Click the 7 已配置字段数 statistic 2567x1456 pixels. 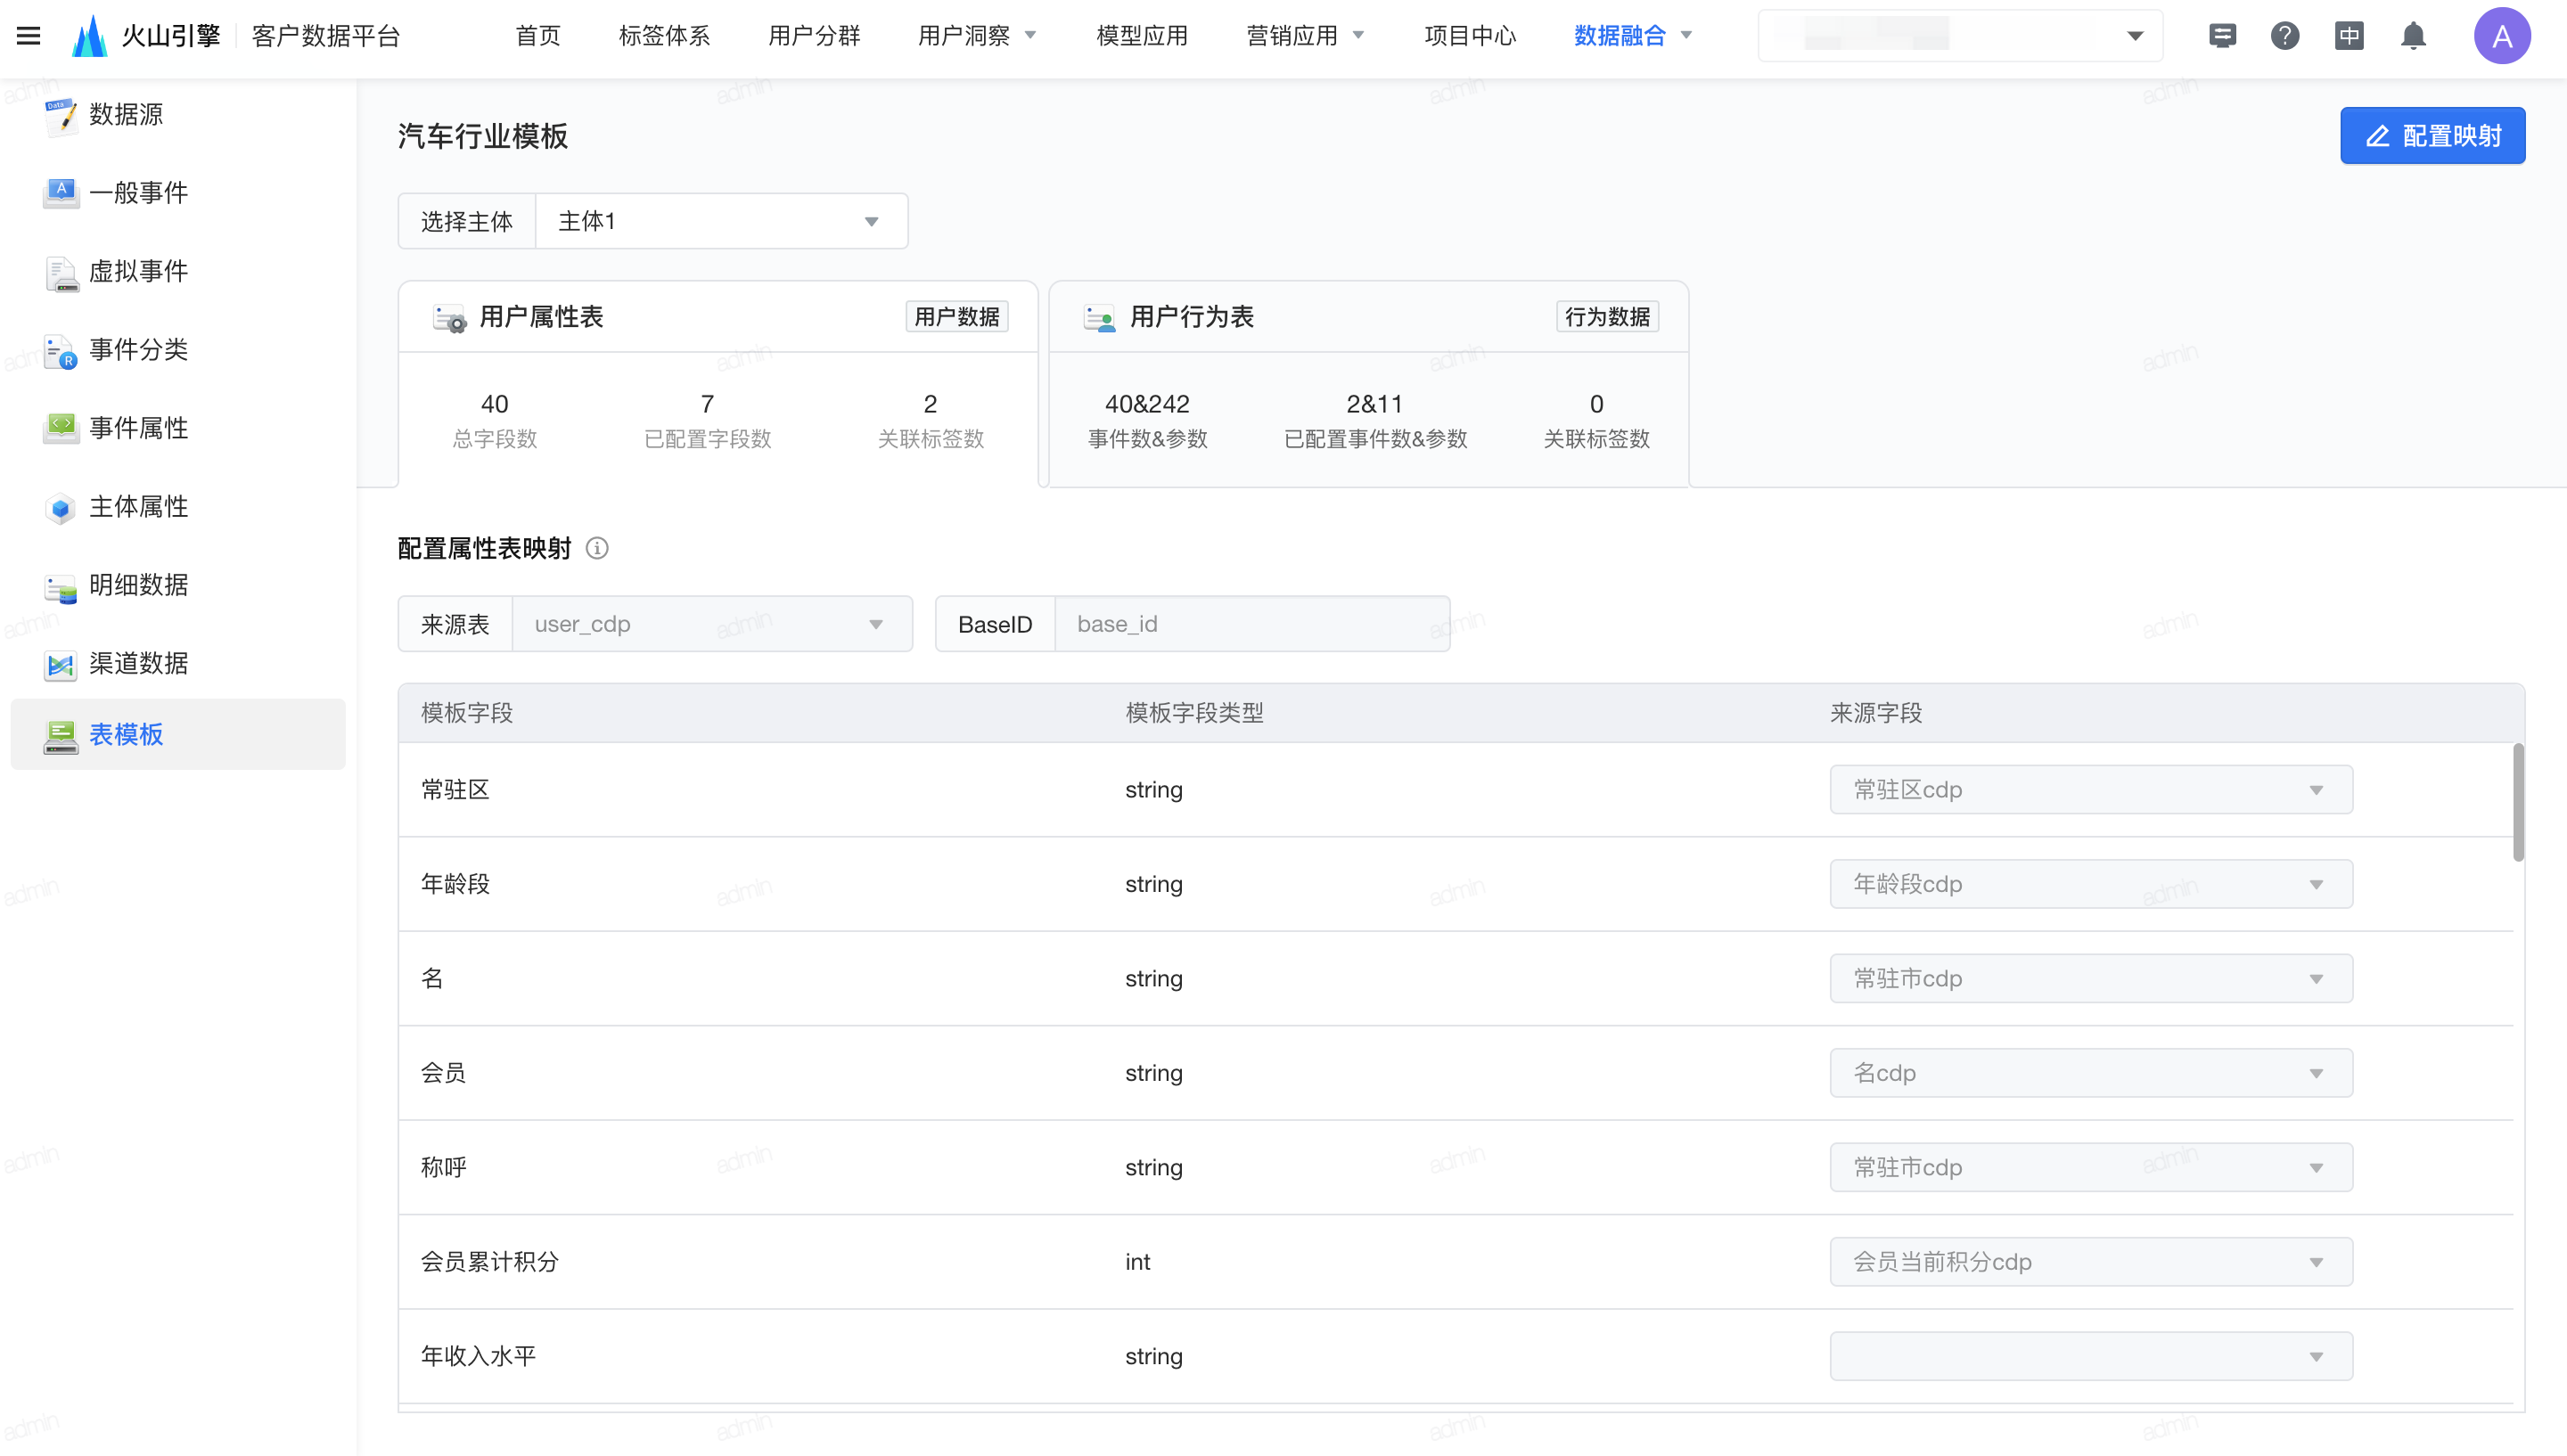pos(707,421)
